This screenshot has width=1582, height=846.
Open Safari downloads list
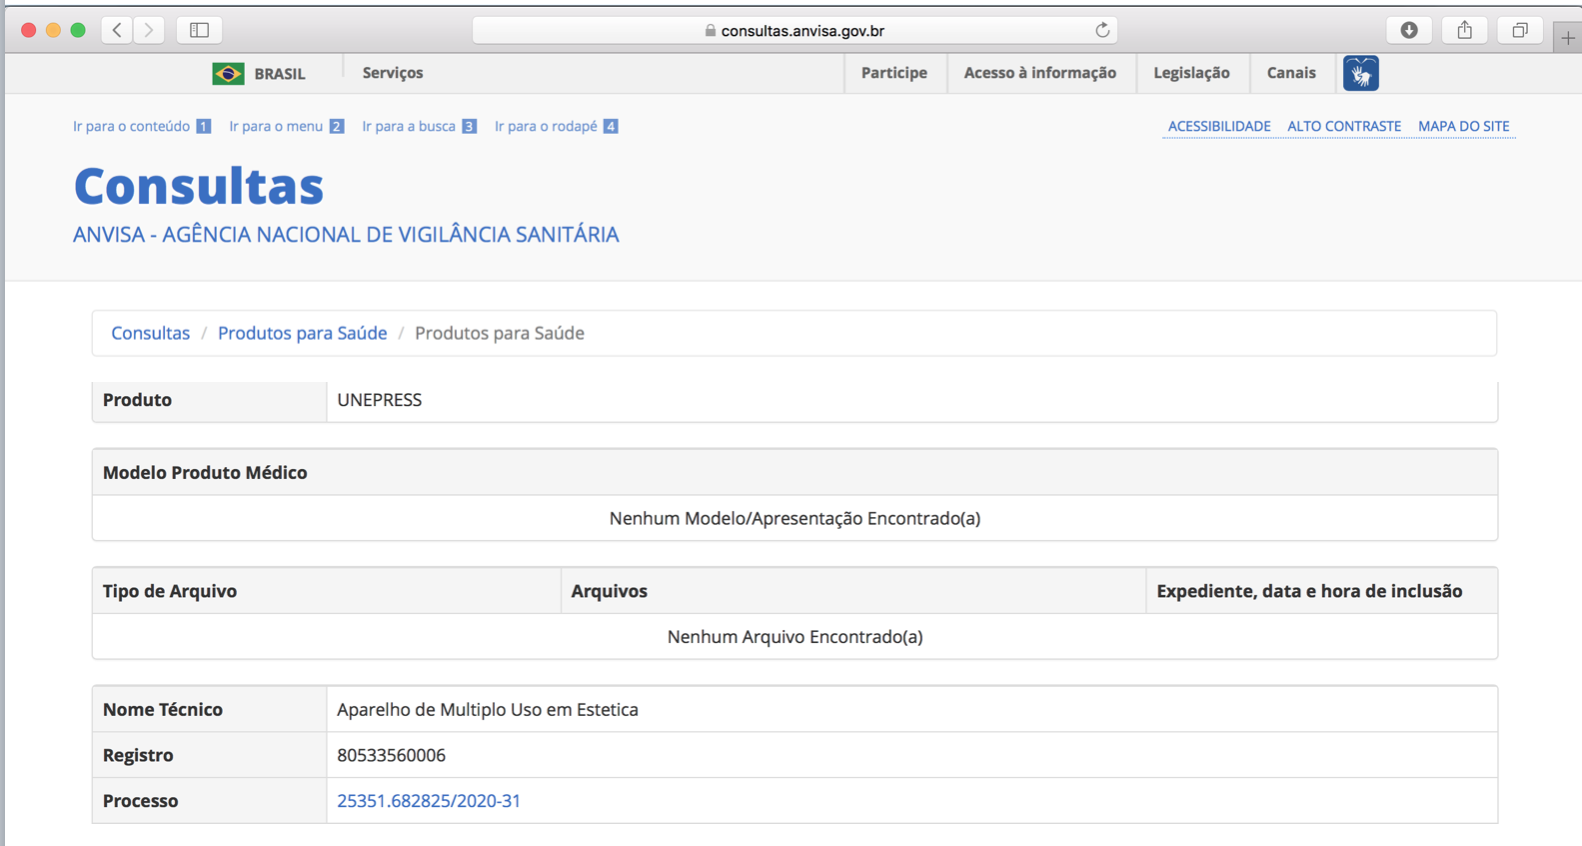[x=1409, y=30]
